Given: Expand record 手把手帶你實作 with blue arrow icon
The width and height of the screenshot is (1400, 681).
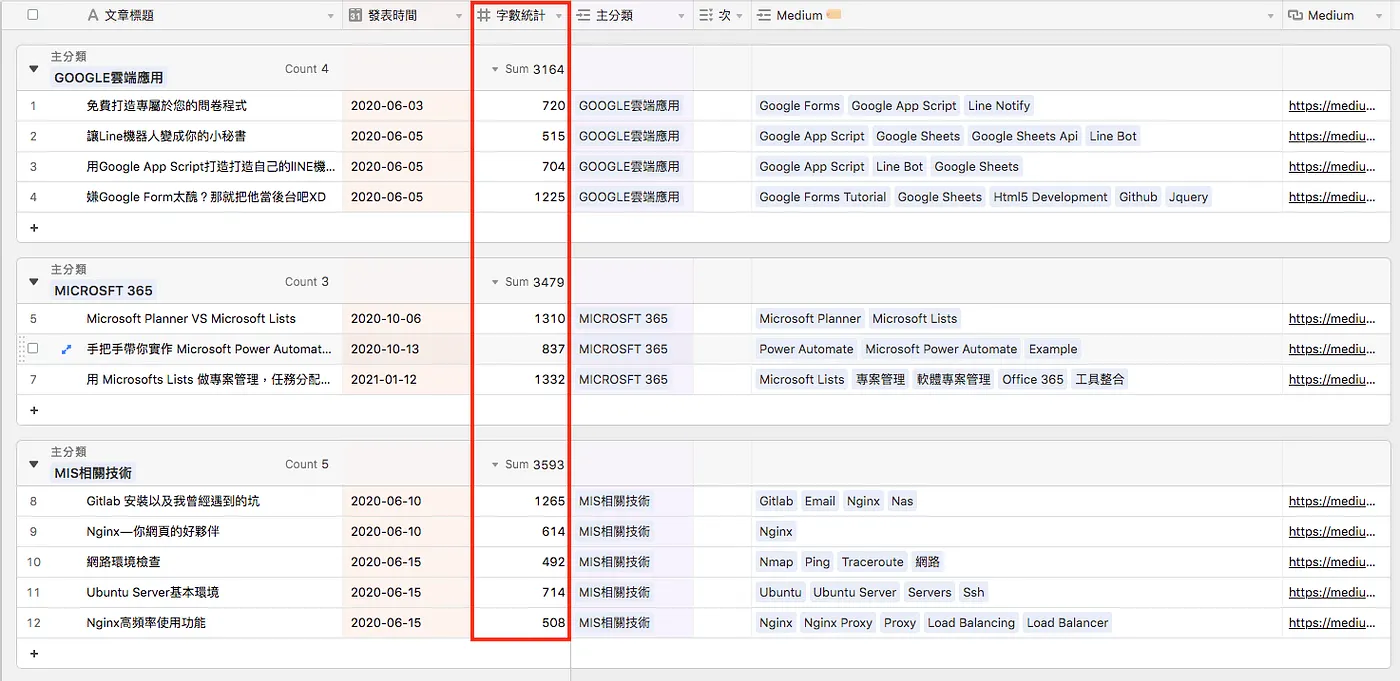Looking at the screenshot, I should (66, 349).
